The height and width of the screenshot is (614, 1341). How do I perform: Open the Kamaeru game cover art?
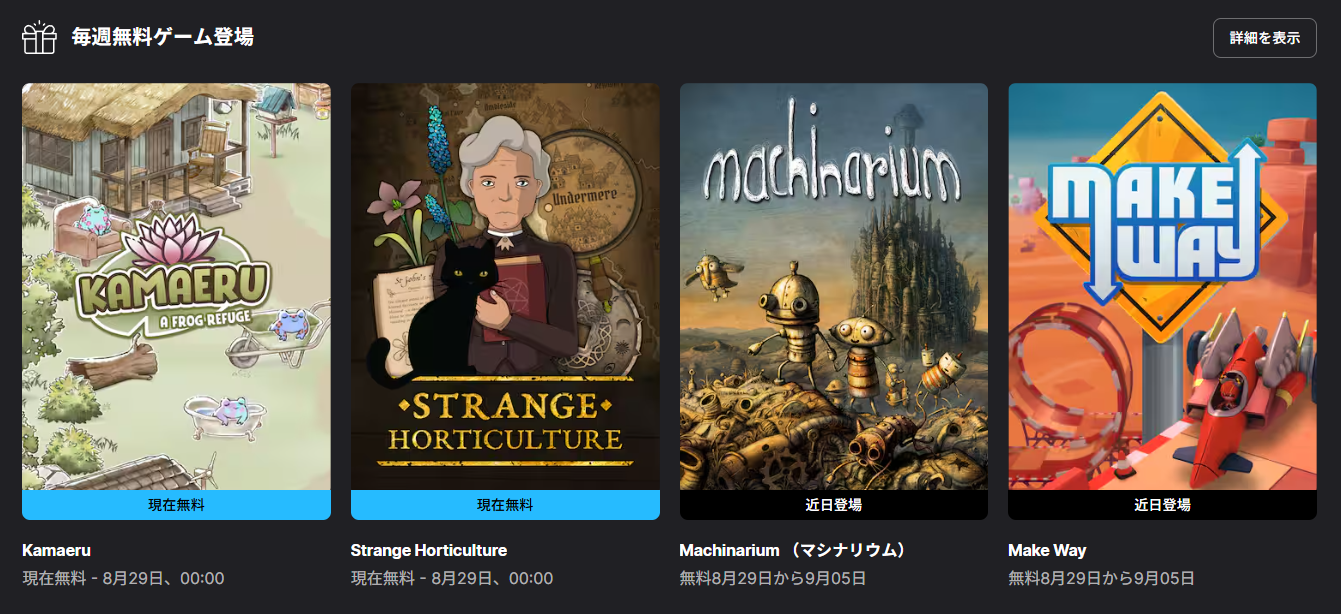176,286
